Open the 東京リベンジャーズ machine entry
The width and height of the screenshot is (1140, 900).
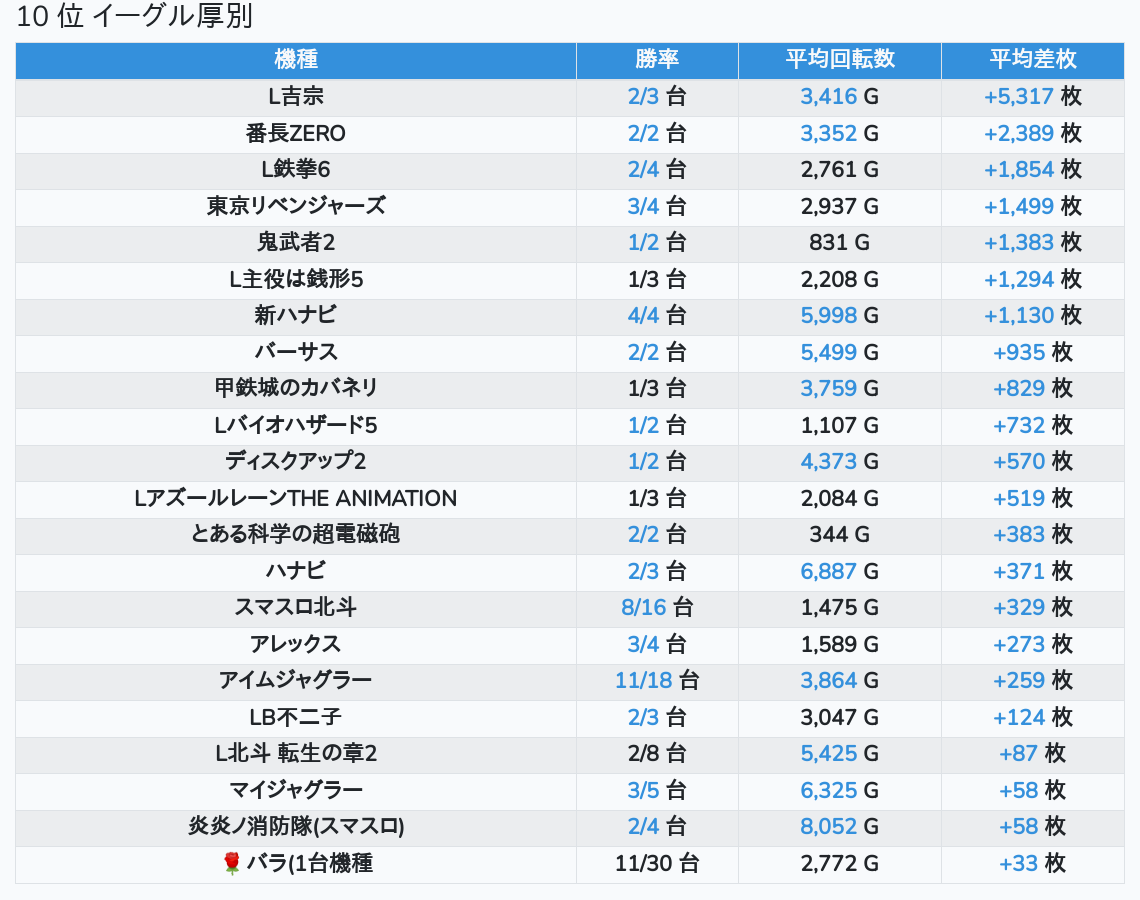tap(296, 206)
